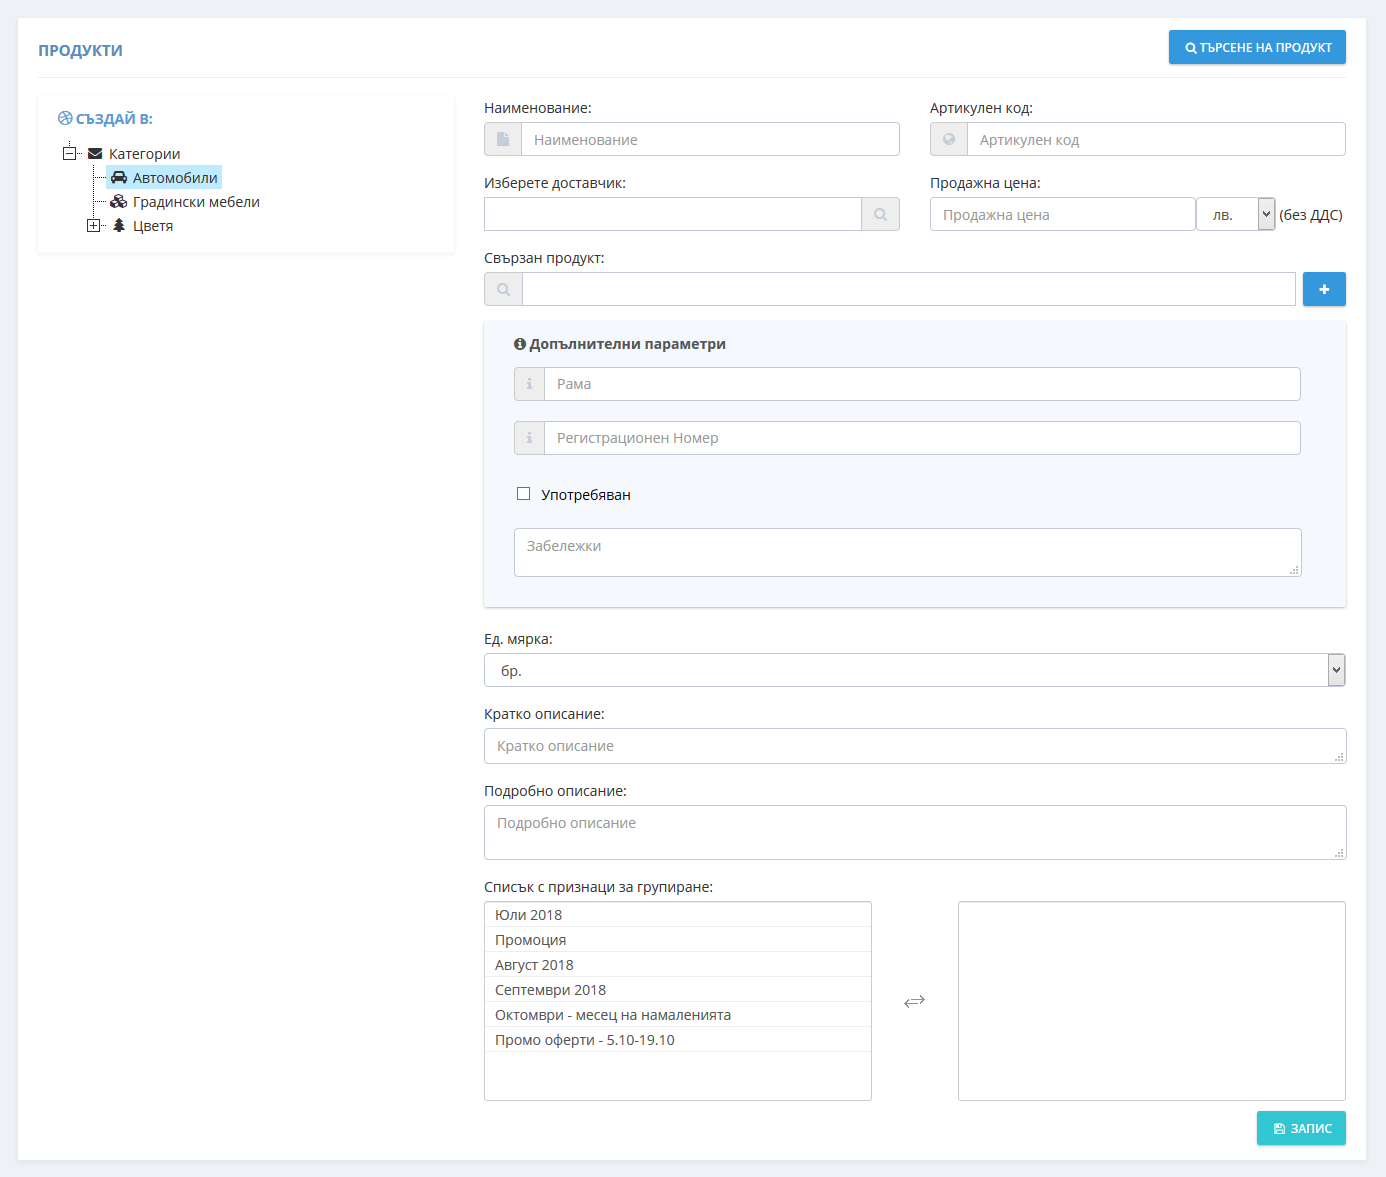
Task: Click the tree icon of Цветя category
Action: coord(119,225)
